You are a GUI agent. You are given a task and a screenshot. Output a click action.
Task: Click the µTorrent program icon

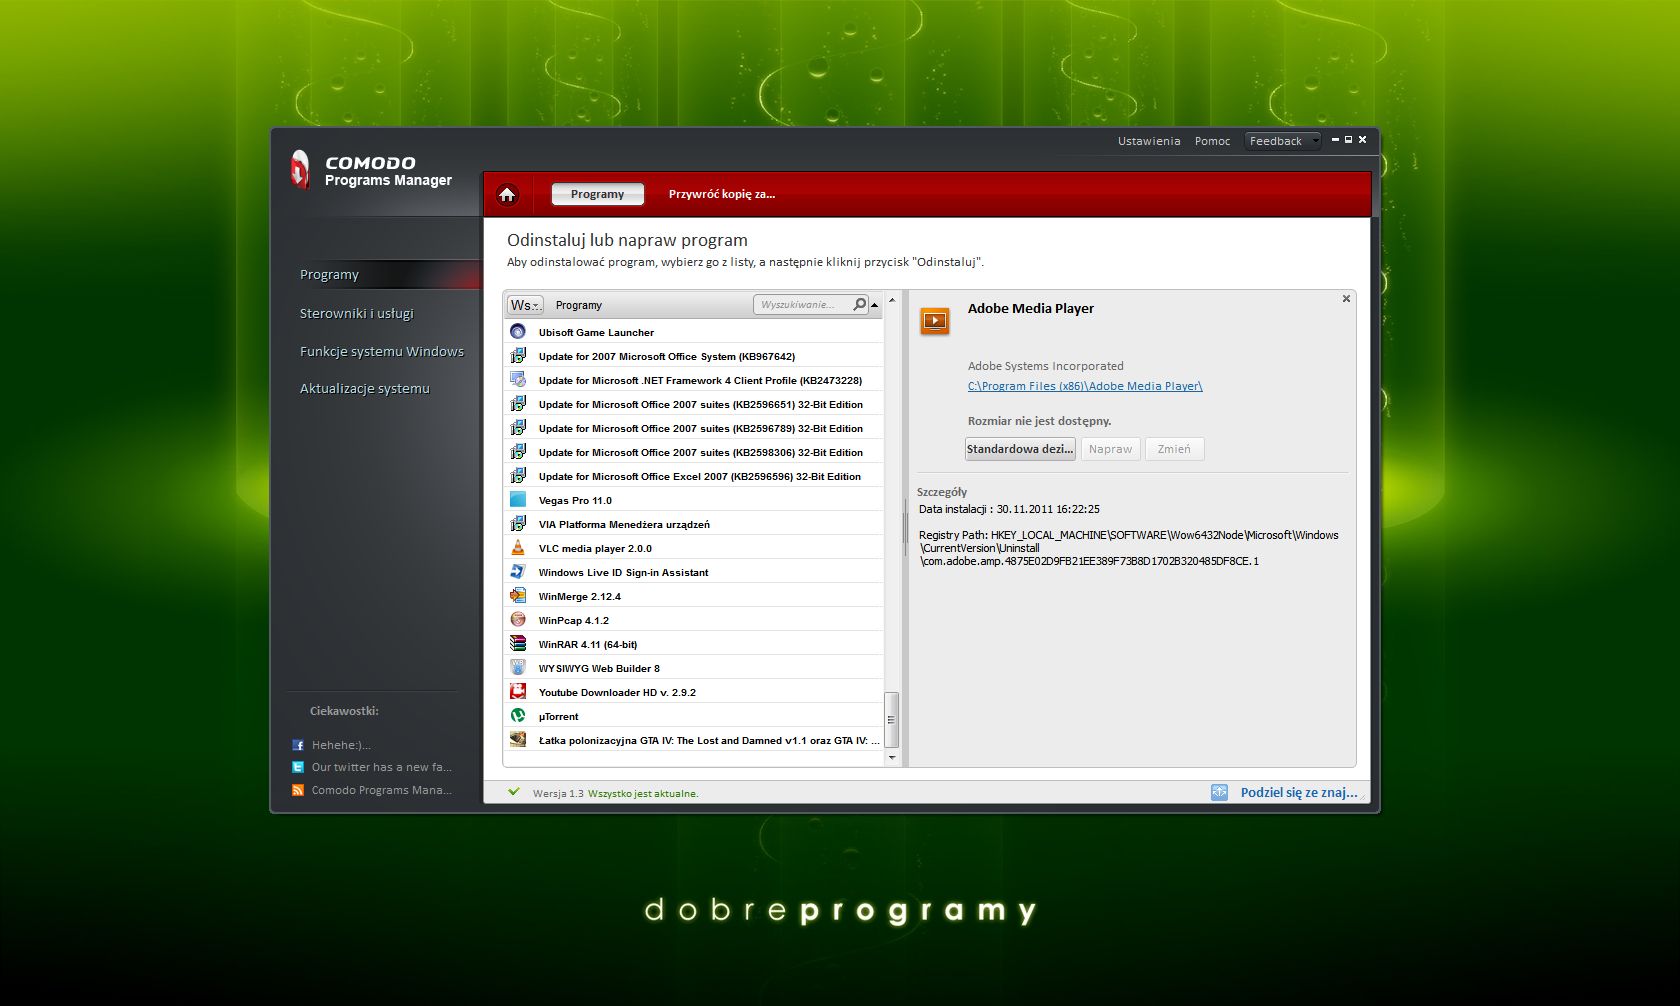coord(518,715)
